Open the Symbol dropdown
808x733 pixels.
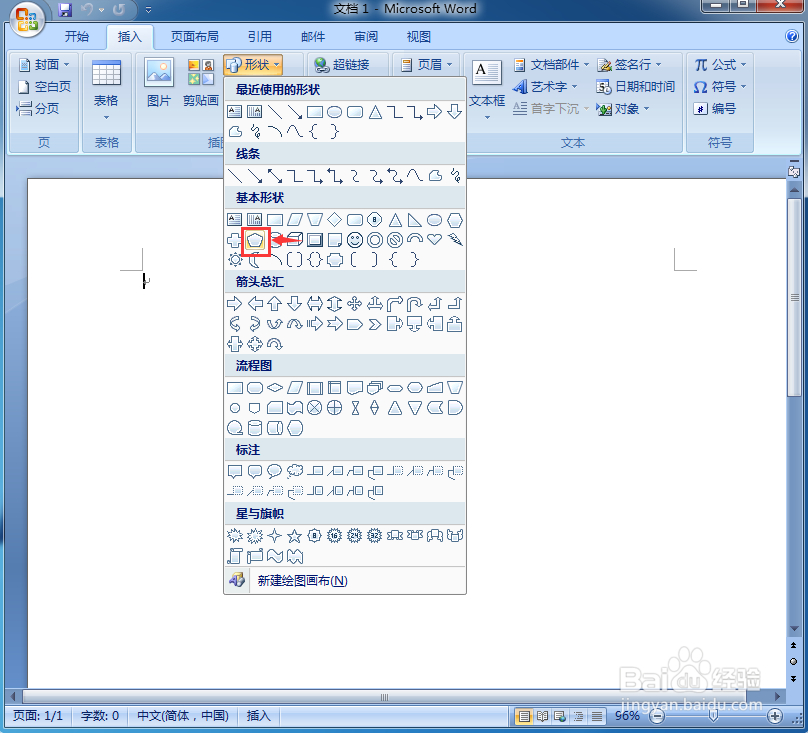pyautogui.click(x=720, y=87)
